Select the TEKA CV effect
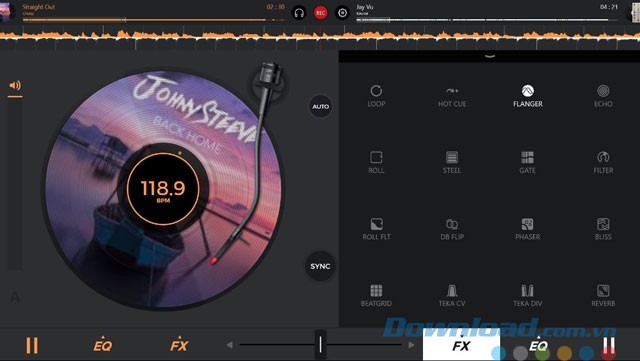640x361 pixels. tap(452, 296)
